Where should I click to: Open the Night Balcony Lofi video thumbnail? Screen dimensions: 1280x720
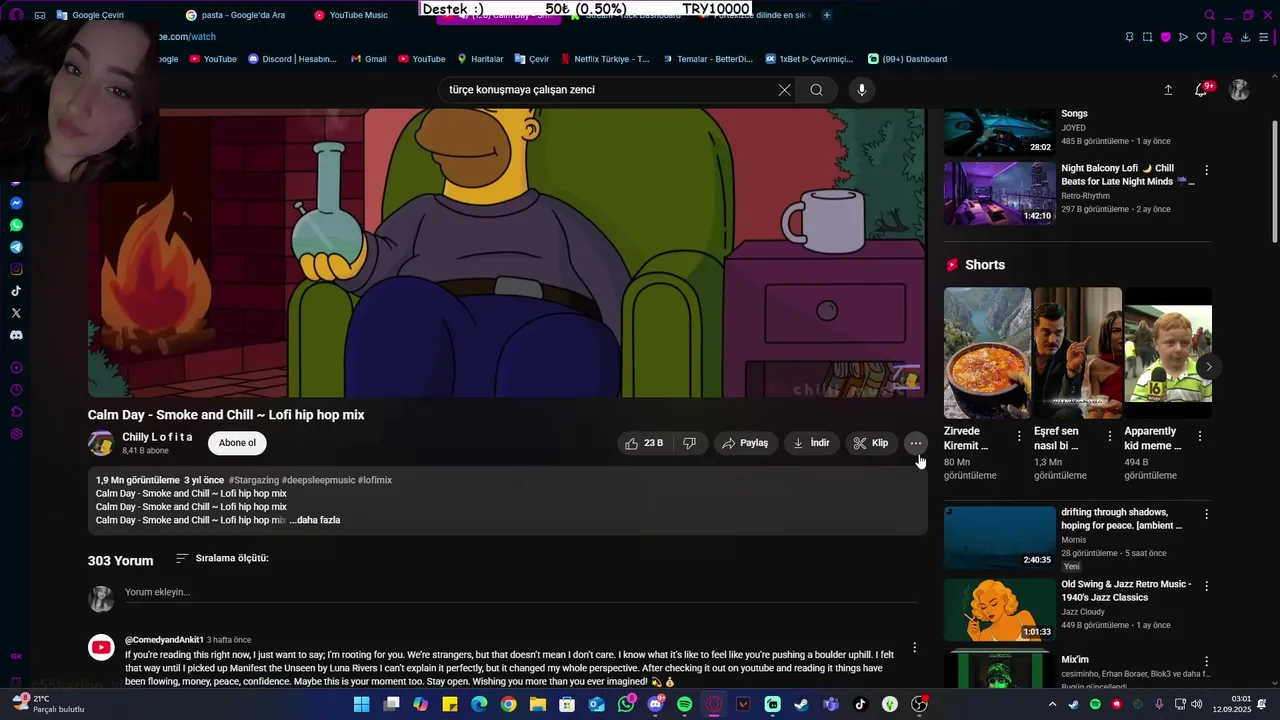tap(999, 193)
